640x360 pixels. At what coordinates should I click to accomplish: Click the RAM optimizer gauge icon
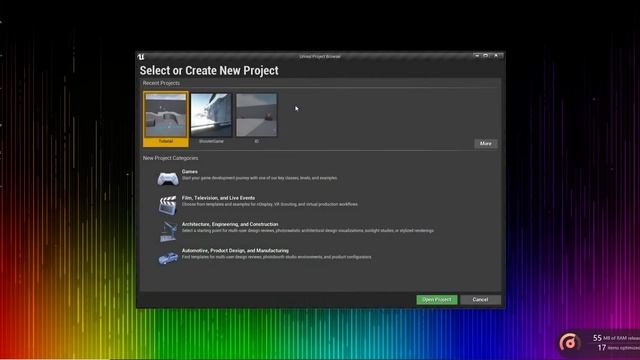pos(569,342)
